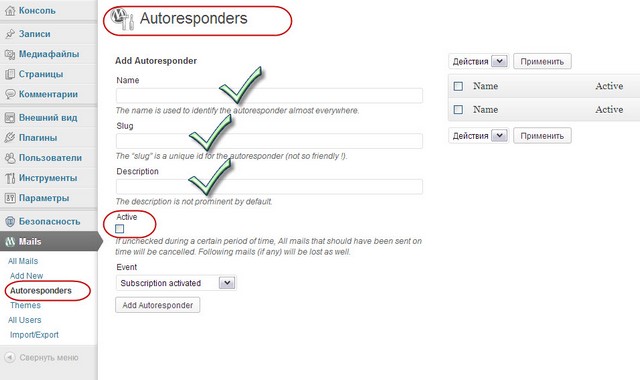The height and width of the screenshot is (380, 640).
Task: Click the Безопасность shield icon
Action: [x=10, y=222]
